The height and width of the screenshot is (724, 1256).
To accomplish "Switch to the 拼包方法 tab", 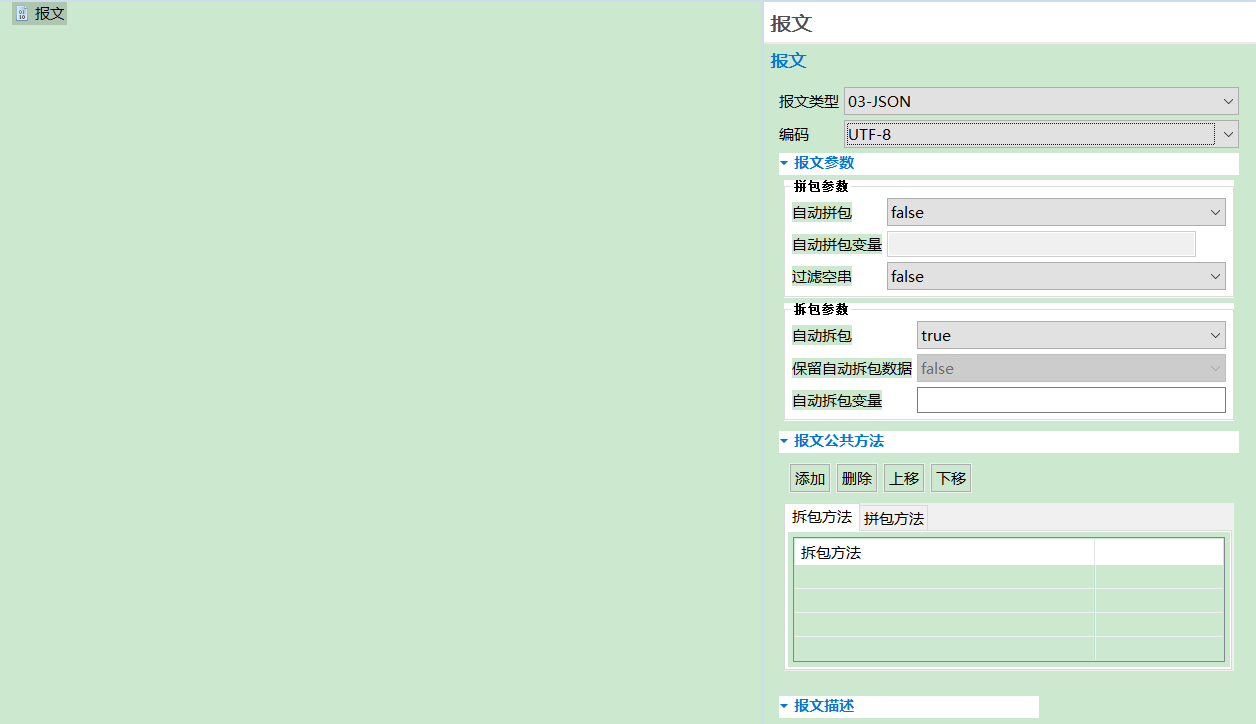I will point(892,517).
